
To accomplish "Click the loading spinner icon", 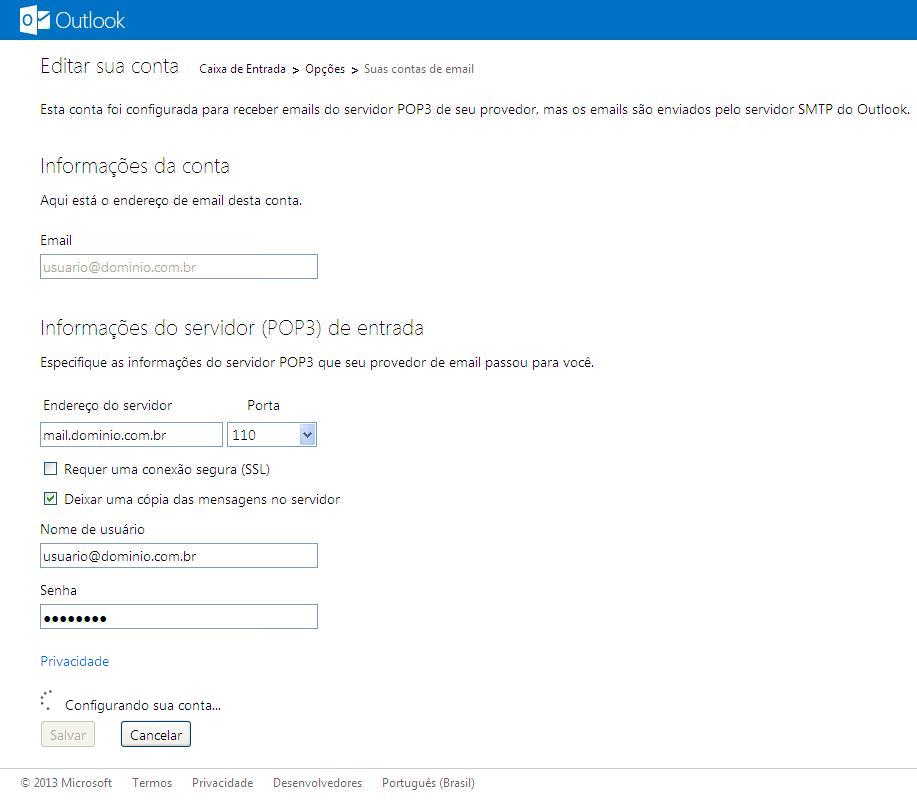I will (46, 701).
